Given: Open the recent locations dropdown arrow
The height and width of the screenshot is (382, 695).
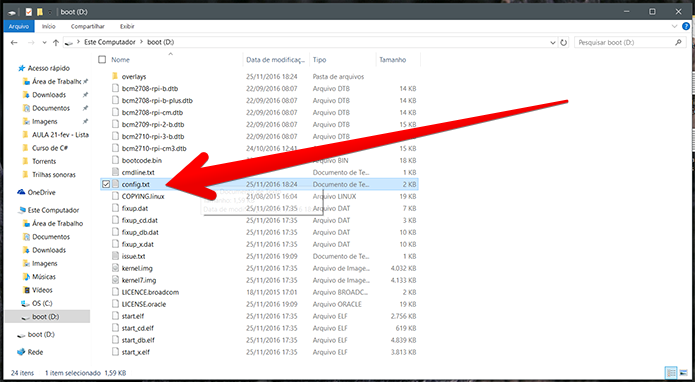Looking at the screenshot, I should [x=44, y=43].
